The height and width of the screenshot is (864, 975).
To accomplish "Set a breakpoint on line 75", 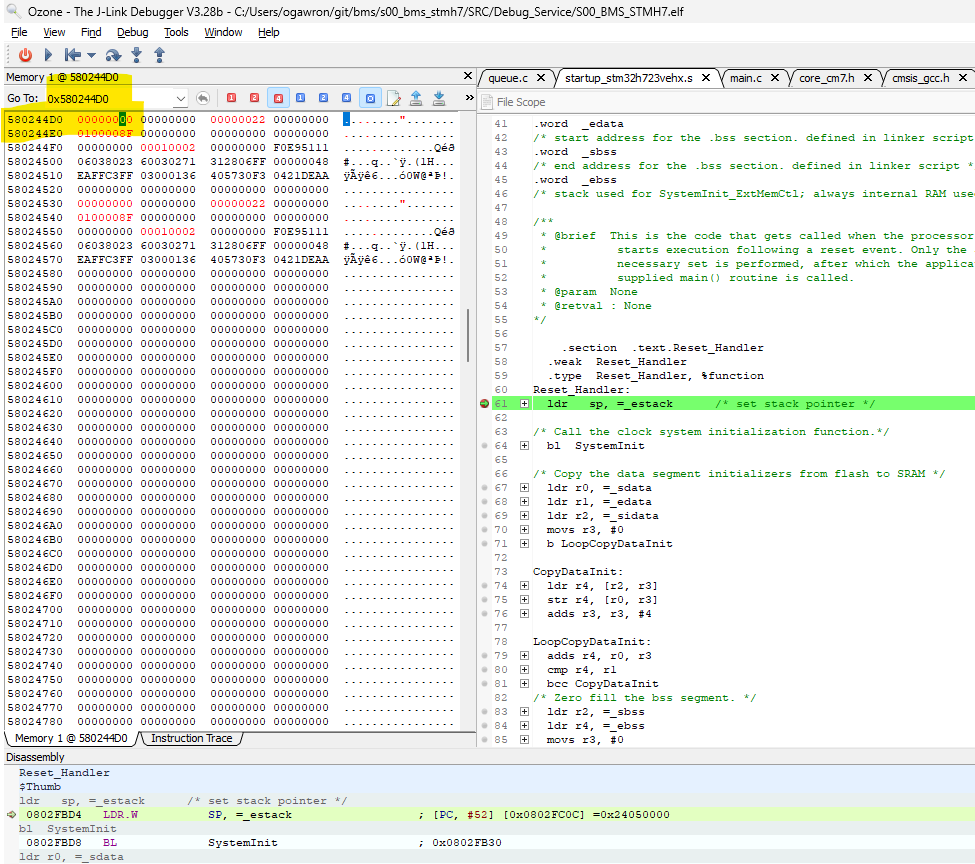I will click(484, 600).
